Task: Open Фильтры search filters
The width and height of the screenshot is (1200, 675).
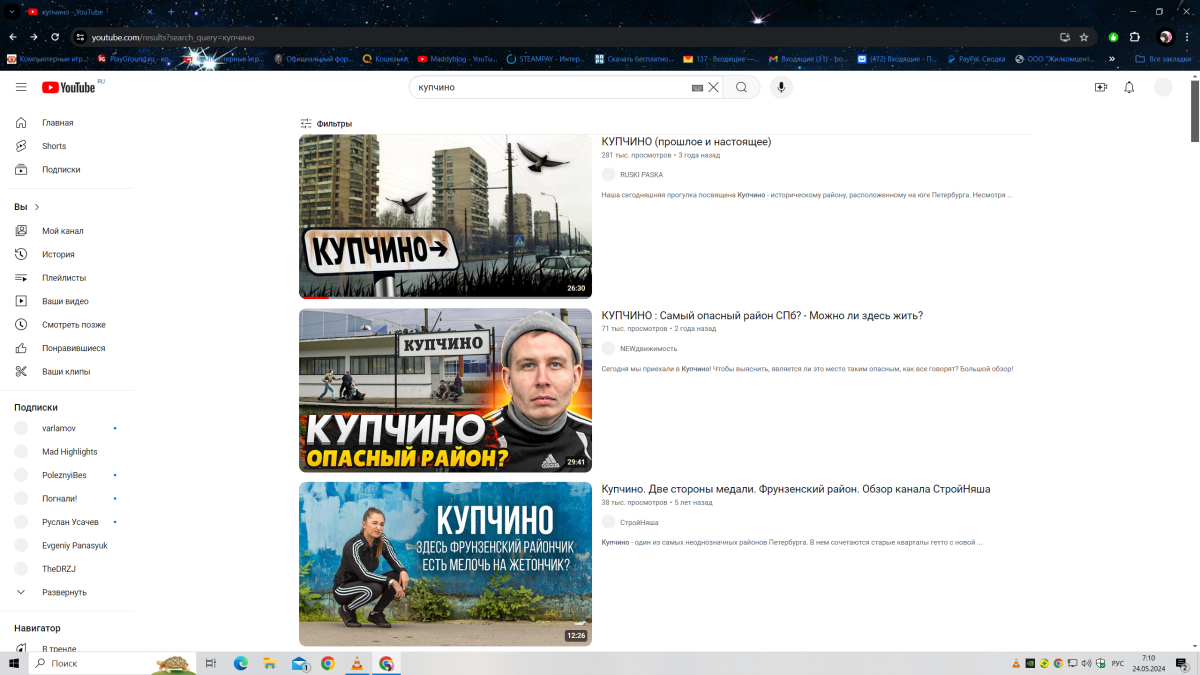Action: click(x=326, y=124)
